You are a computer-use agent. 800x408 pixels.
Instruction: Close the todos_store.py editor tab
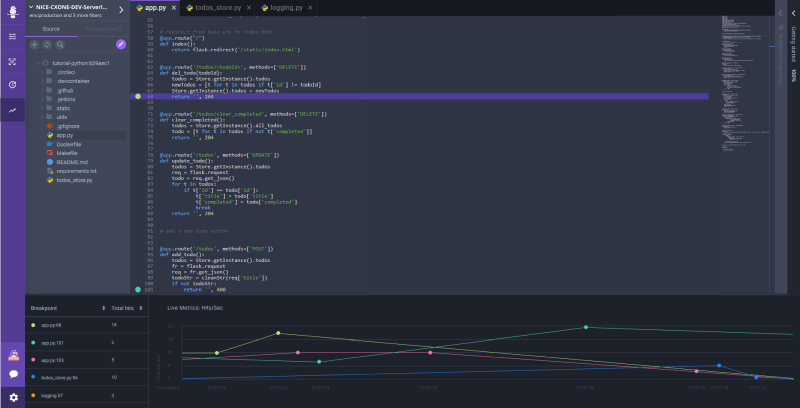tap(248, 8)
